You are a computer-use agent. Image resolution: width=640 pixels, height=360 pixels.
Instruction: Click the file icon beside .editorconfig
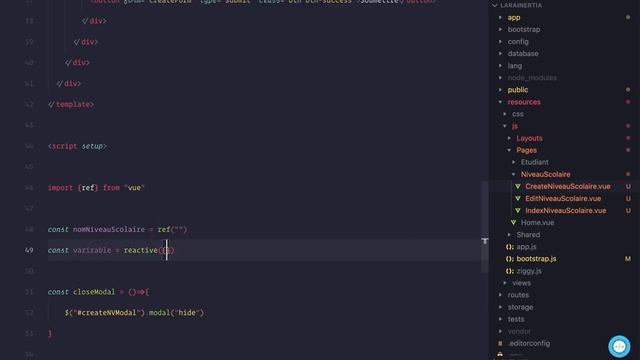click(x=500, y=343)
